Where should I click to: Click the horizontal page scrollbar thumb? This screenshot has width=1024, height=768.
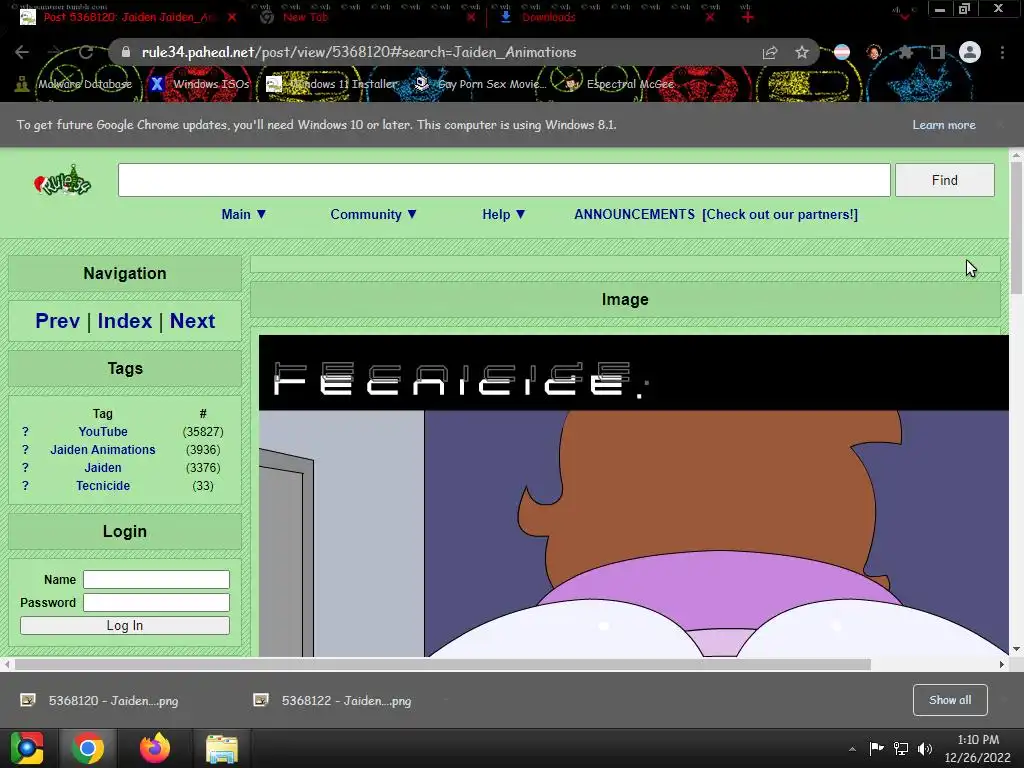[443, 664]
